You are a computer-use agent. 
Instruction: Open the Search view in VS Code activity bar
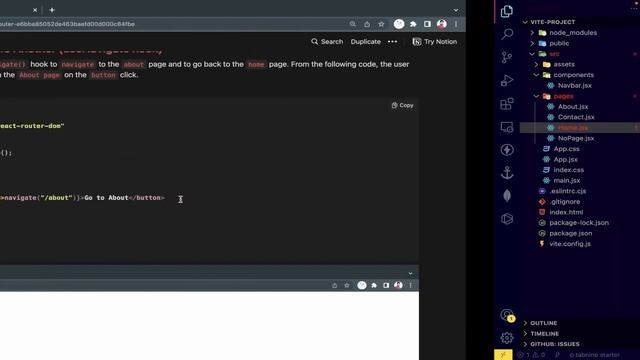coord(507,34)
